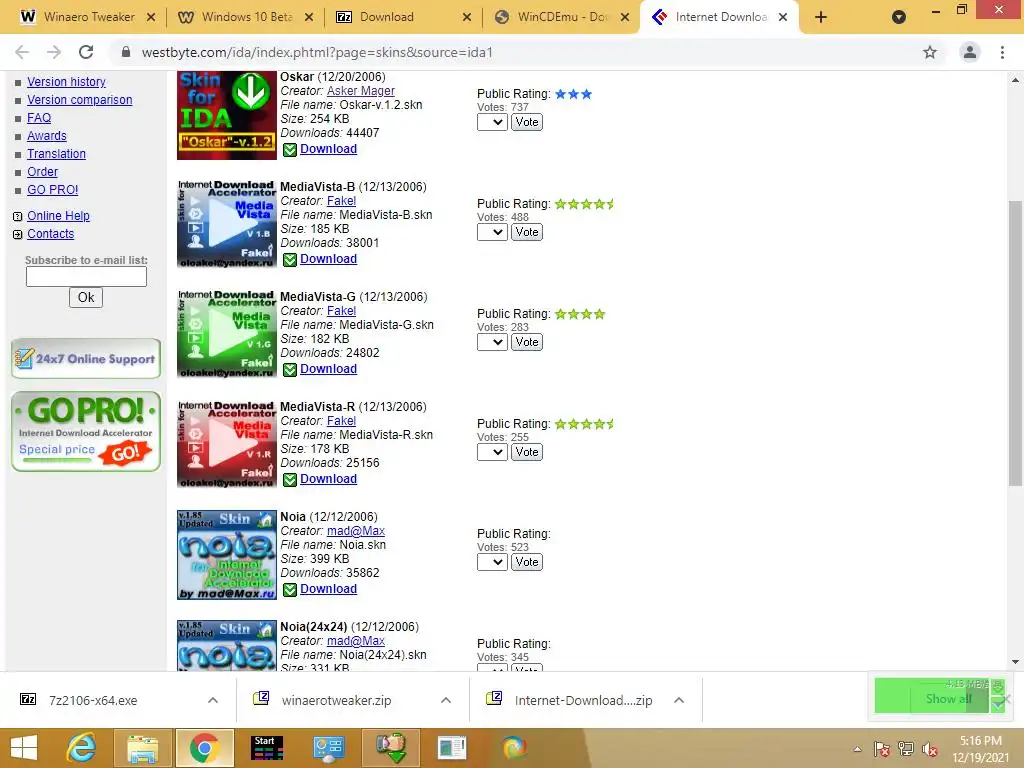Launch Internet Explorer from the taskbar
This screenshot has width=1024, height=768.
[x=82, y=748]
